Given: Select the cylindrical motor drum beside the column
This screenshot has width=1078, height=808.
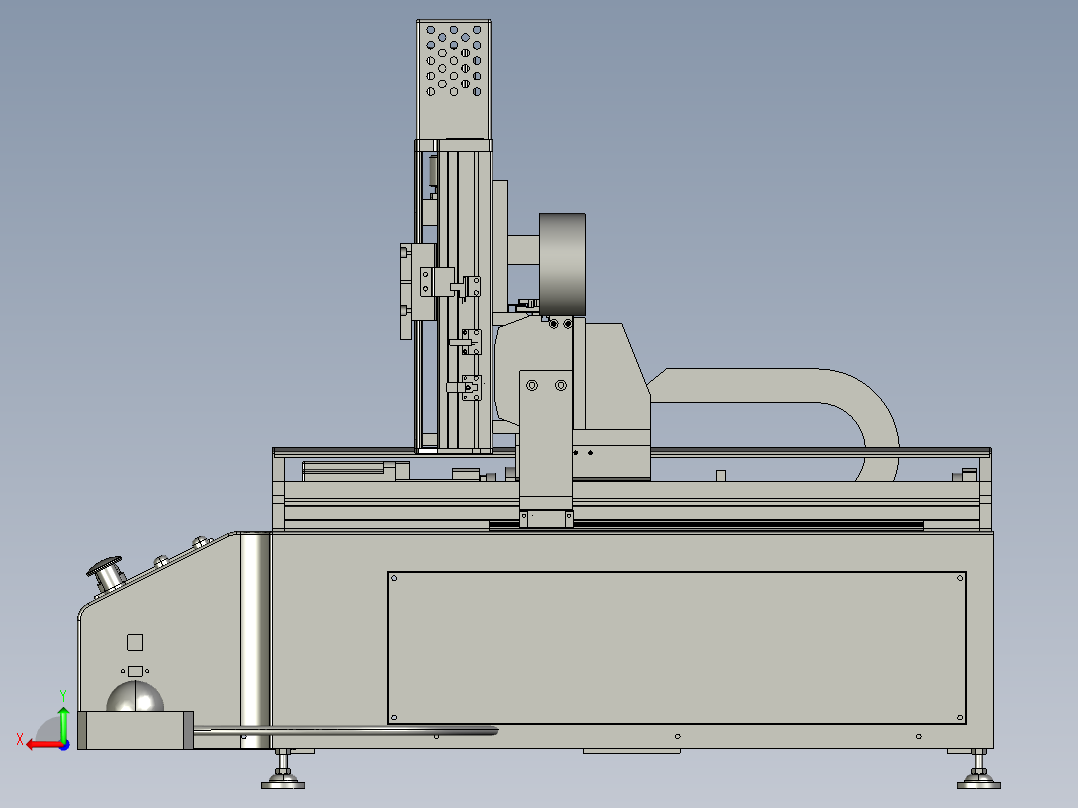Looking at the screenshot, I should 562,264.
